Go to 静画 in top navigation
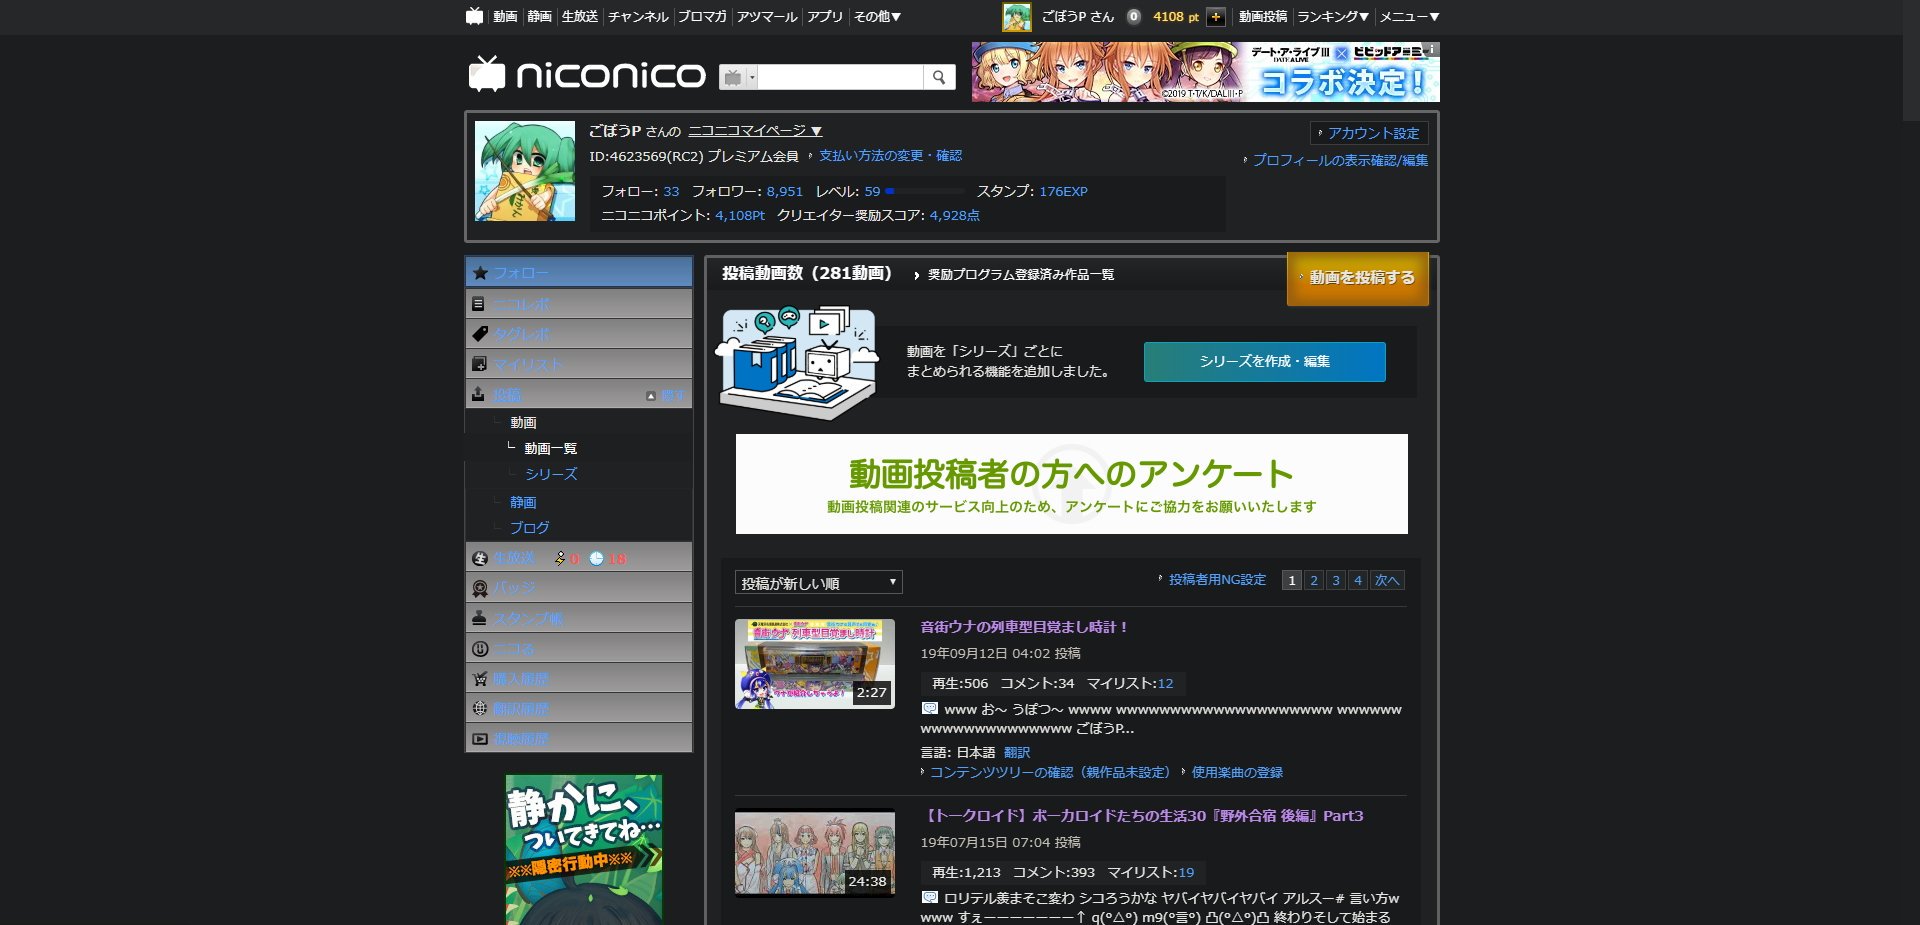The image size is (1920, 925). click(x=539, y=16)
